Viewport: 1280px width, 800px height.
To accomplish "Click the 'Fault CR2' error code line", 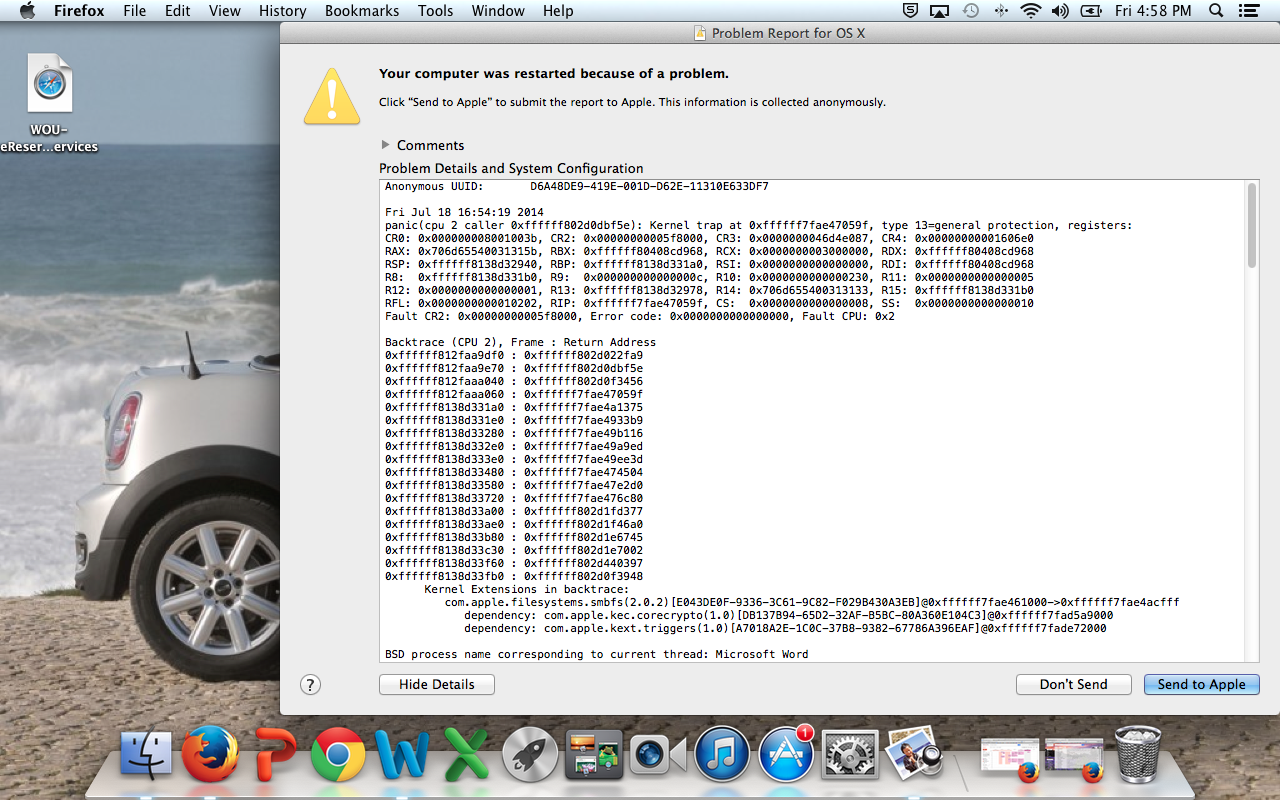I will (640, 316).
